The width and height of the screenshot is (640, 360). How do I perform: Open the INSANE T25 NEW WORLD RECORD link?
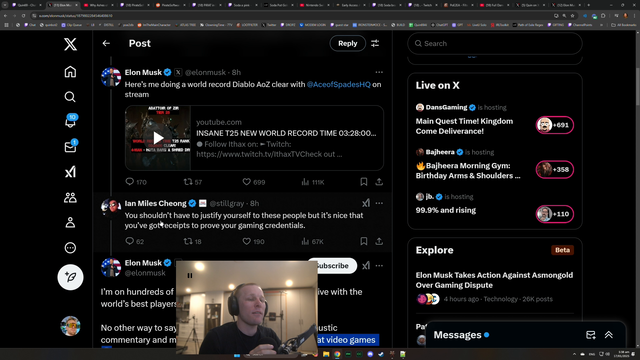pyautogui.click(x=286, y=133)
